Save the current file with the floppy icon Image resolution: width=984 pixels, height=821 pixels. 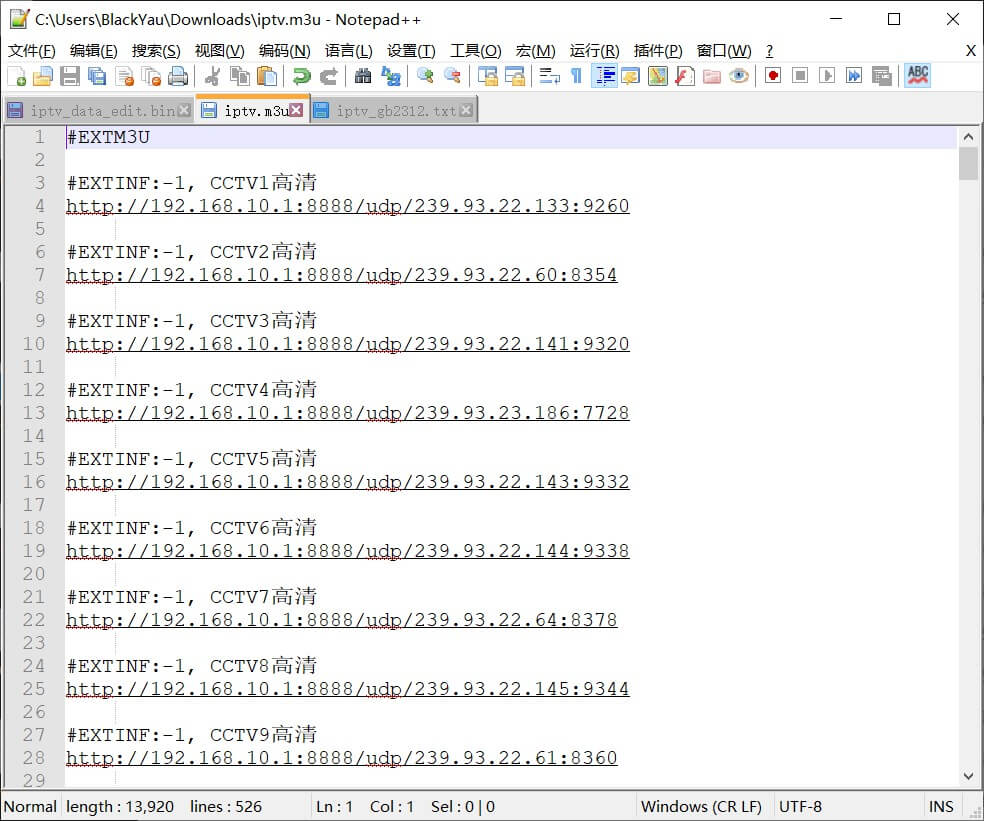(x=70, y=77)
